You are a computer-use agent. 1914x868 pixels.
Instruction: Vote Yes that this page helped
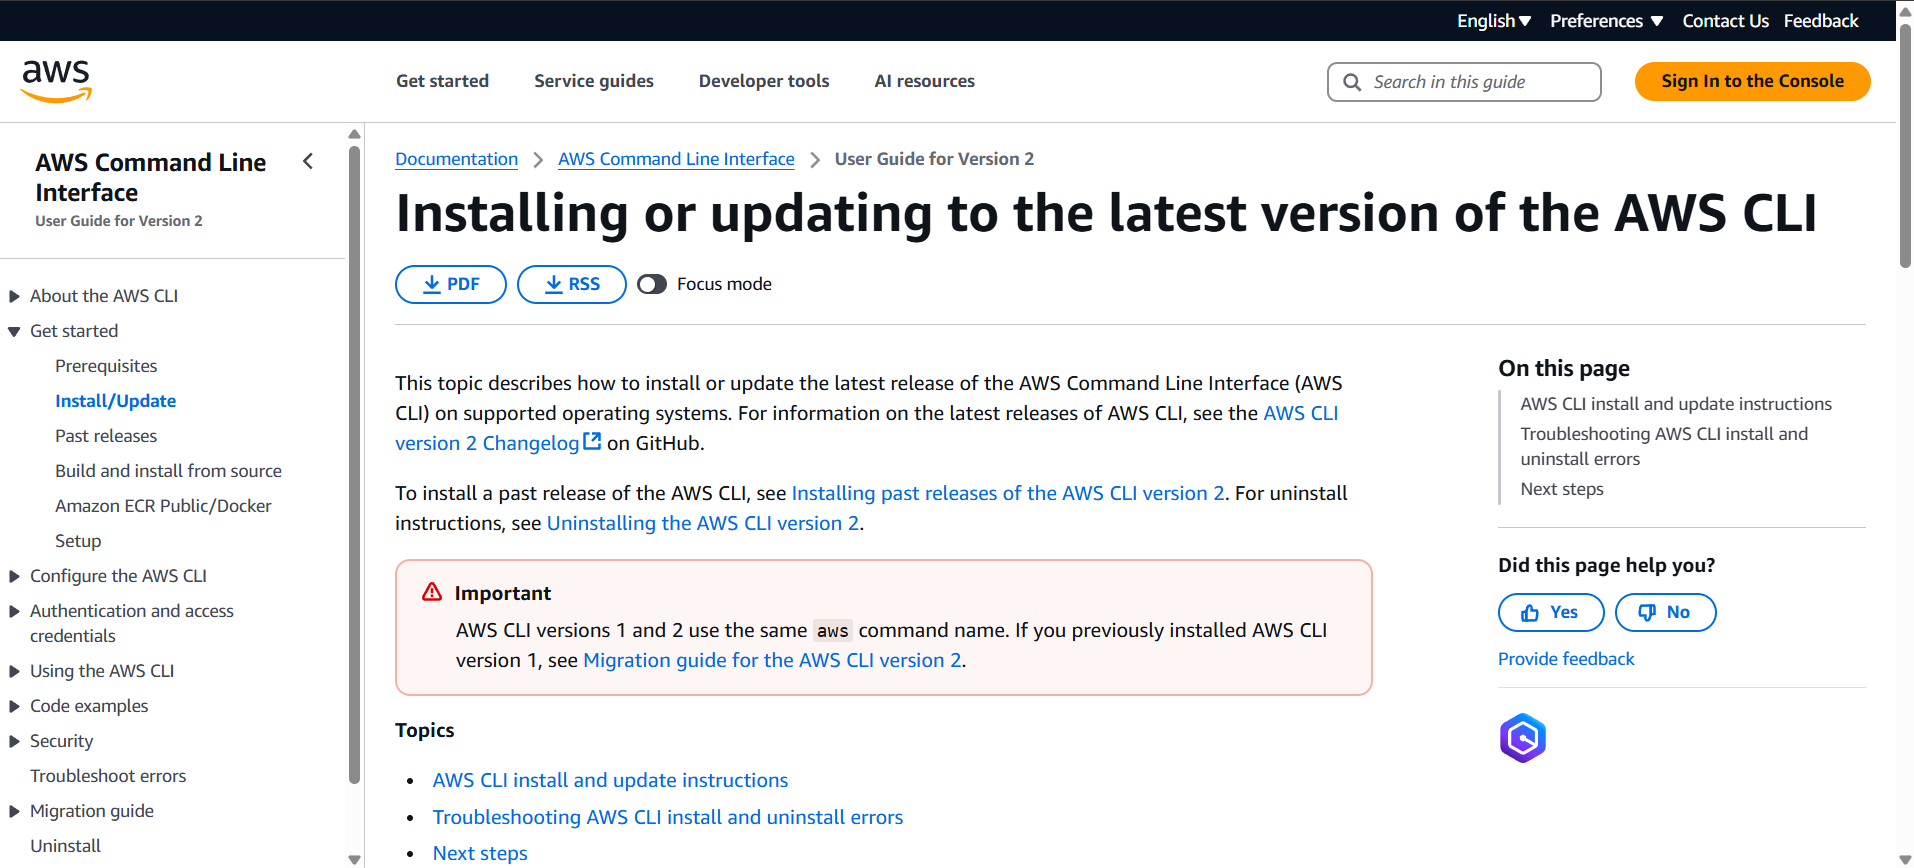1551,612
